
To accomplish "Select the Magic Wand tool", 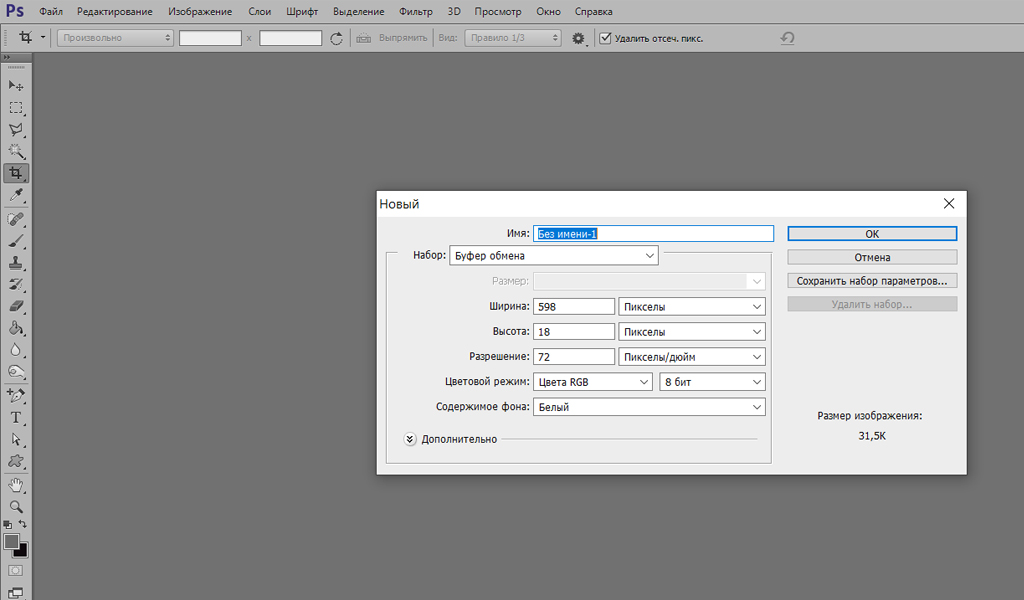I will (16, 151).
